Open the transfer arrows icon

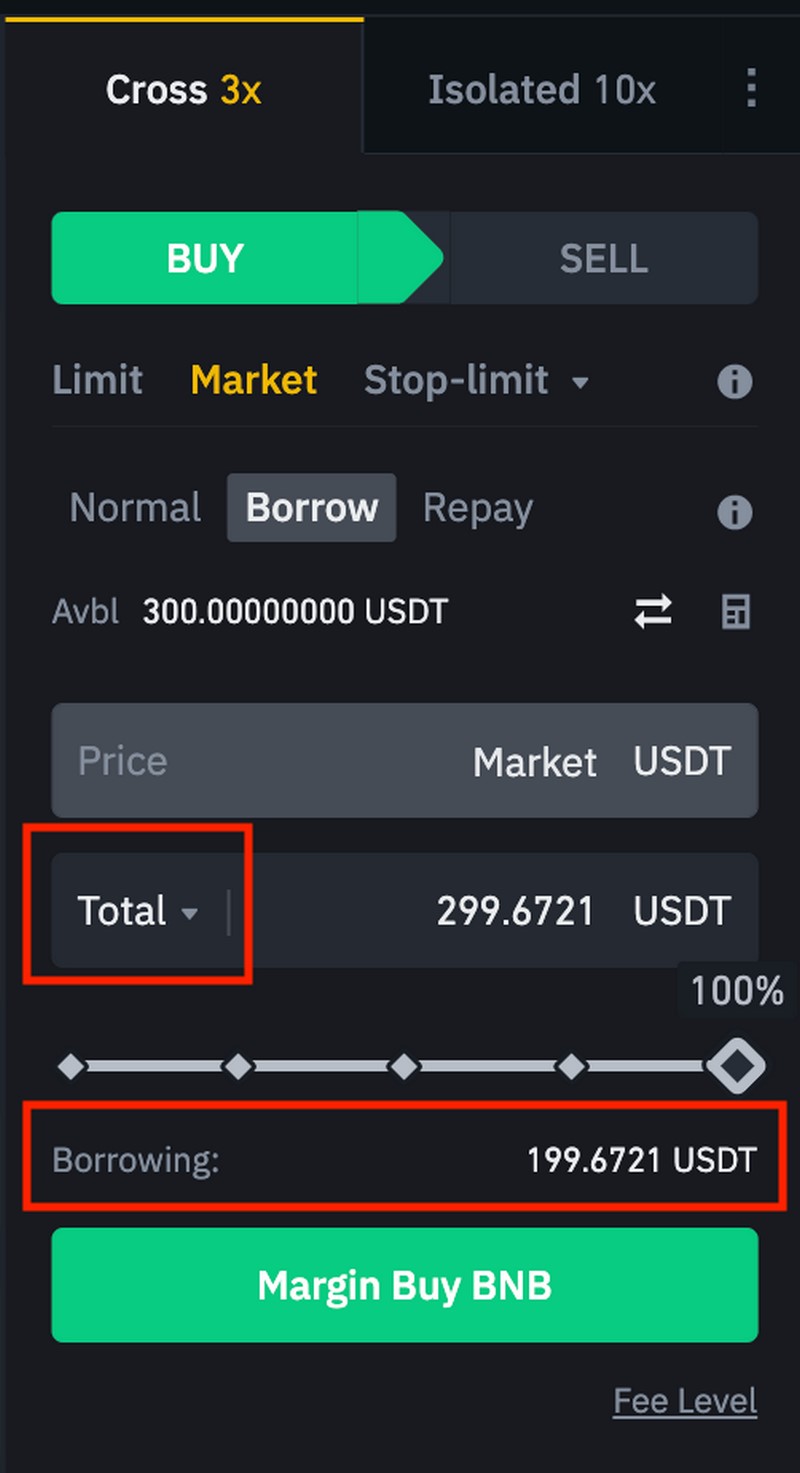[653, 611]
